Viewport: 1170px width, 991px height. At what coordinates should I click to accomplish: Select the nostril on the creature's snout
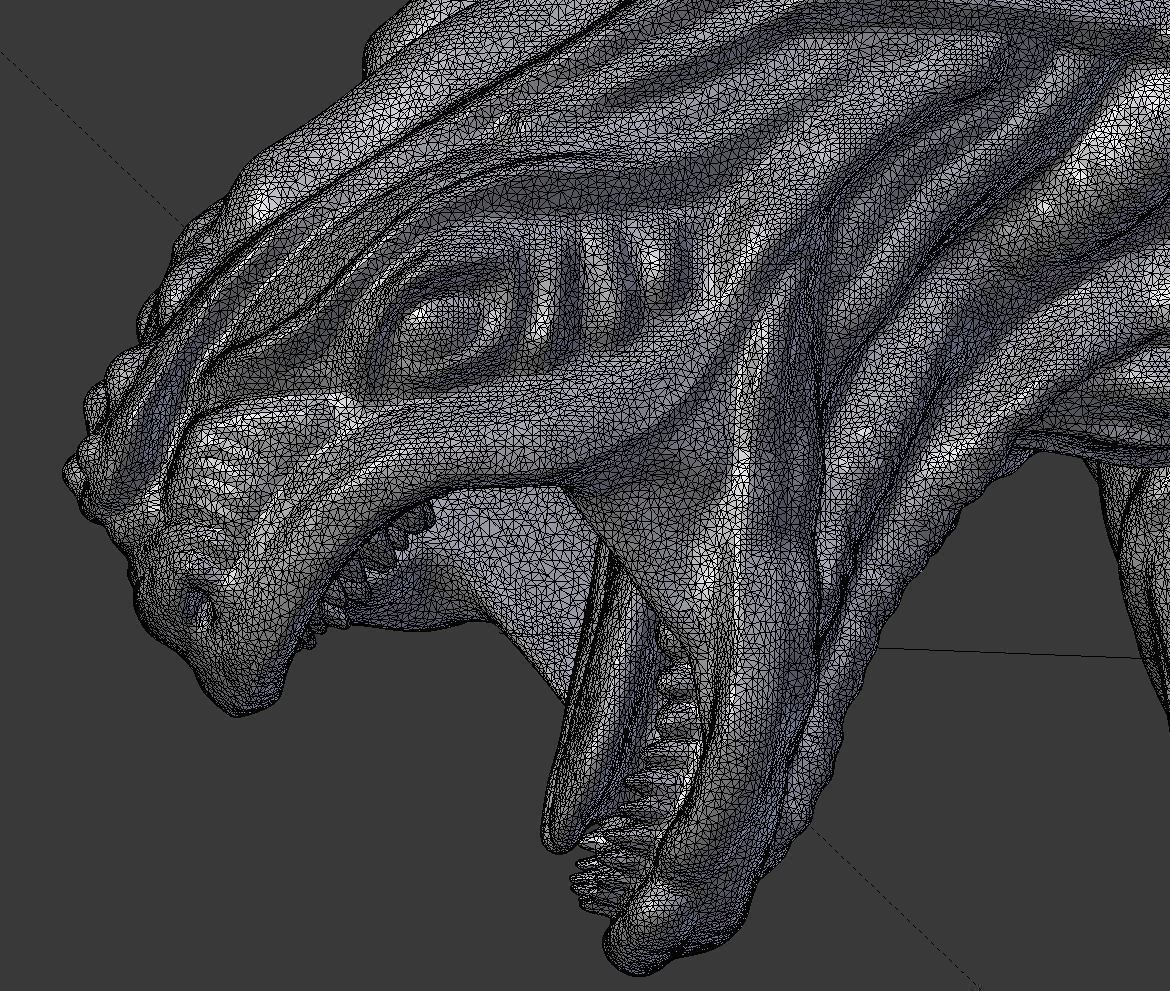pos(201,606)
